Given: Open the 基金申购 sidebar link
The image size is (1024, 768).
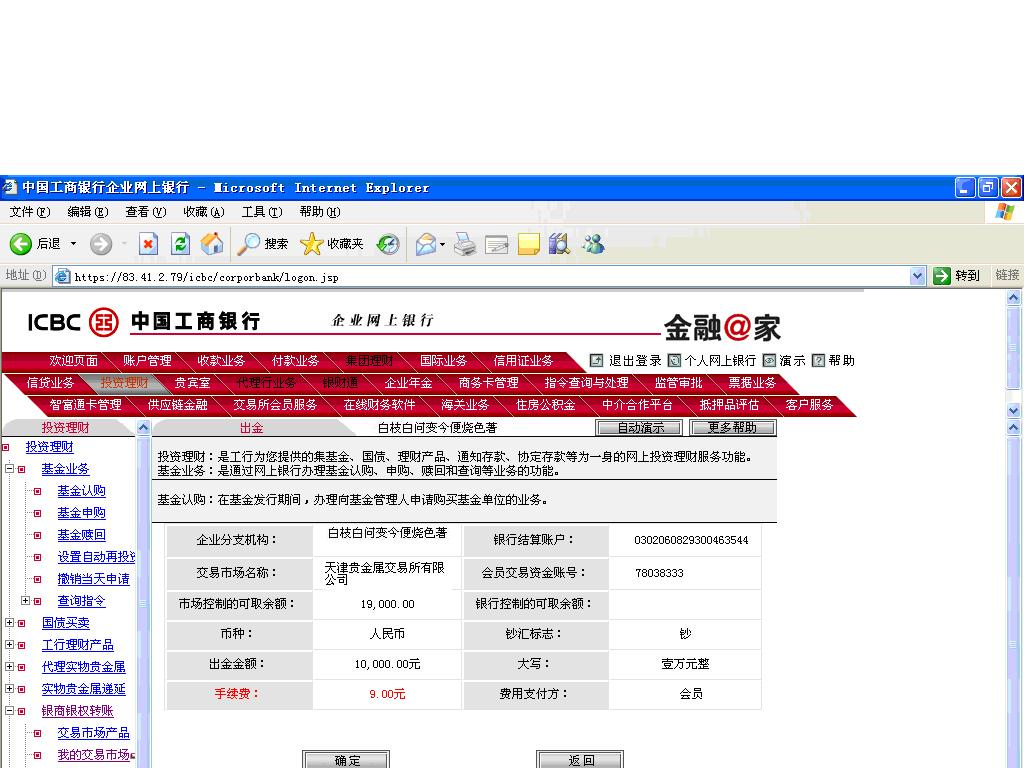Looking at the screenshot, I should (81, 513).
